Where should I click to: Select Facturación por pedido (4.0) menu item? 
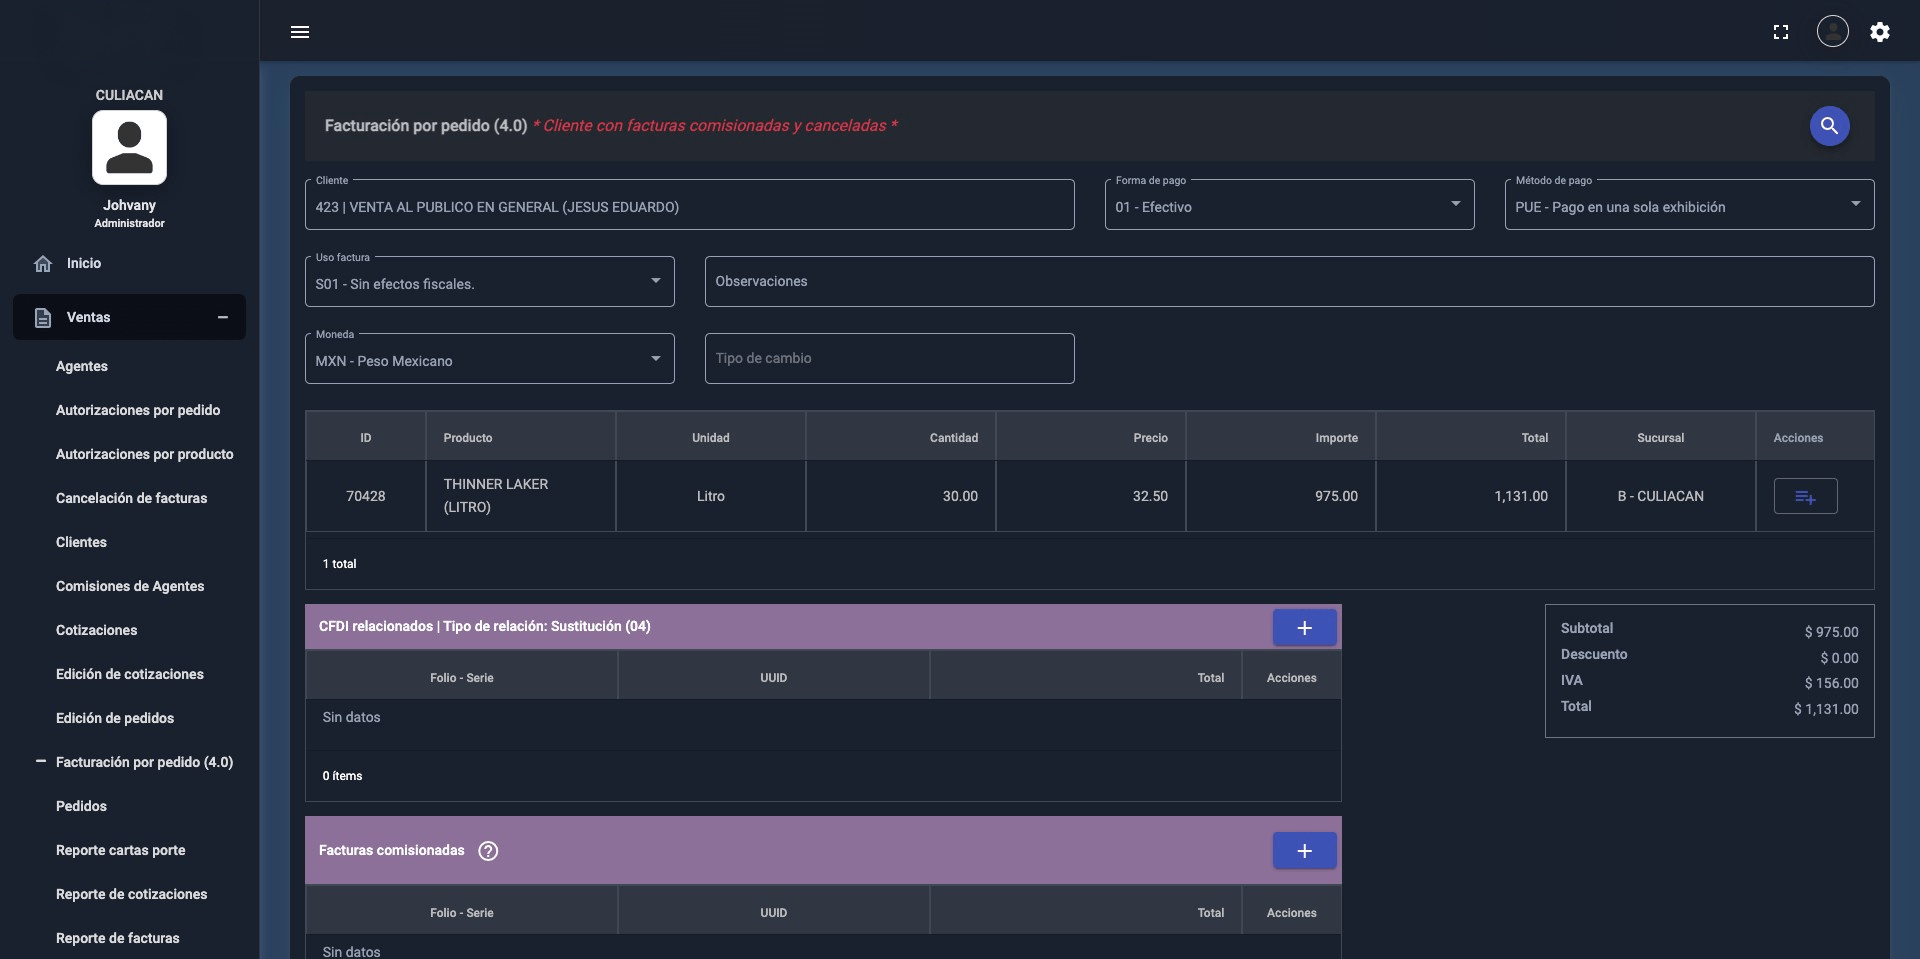coord(144,762)
